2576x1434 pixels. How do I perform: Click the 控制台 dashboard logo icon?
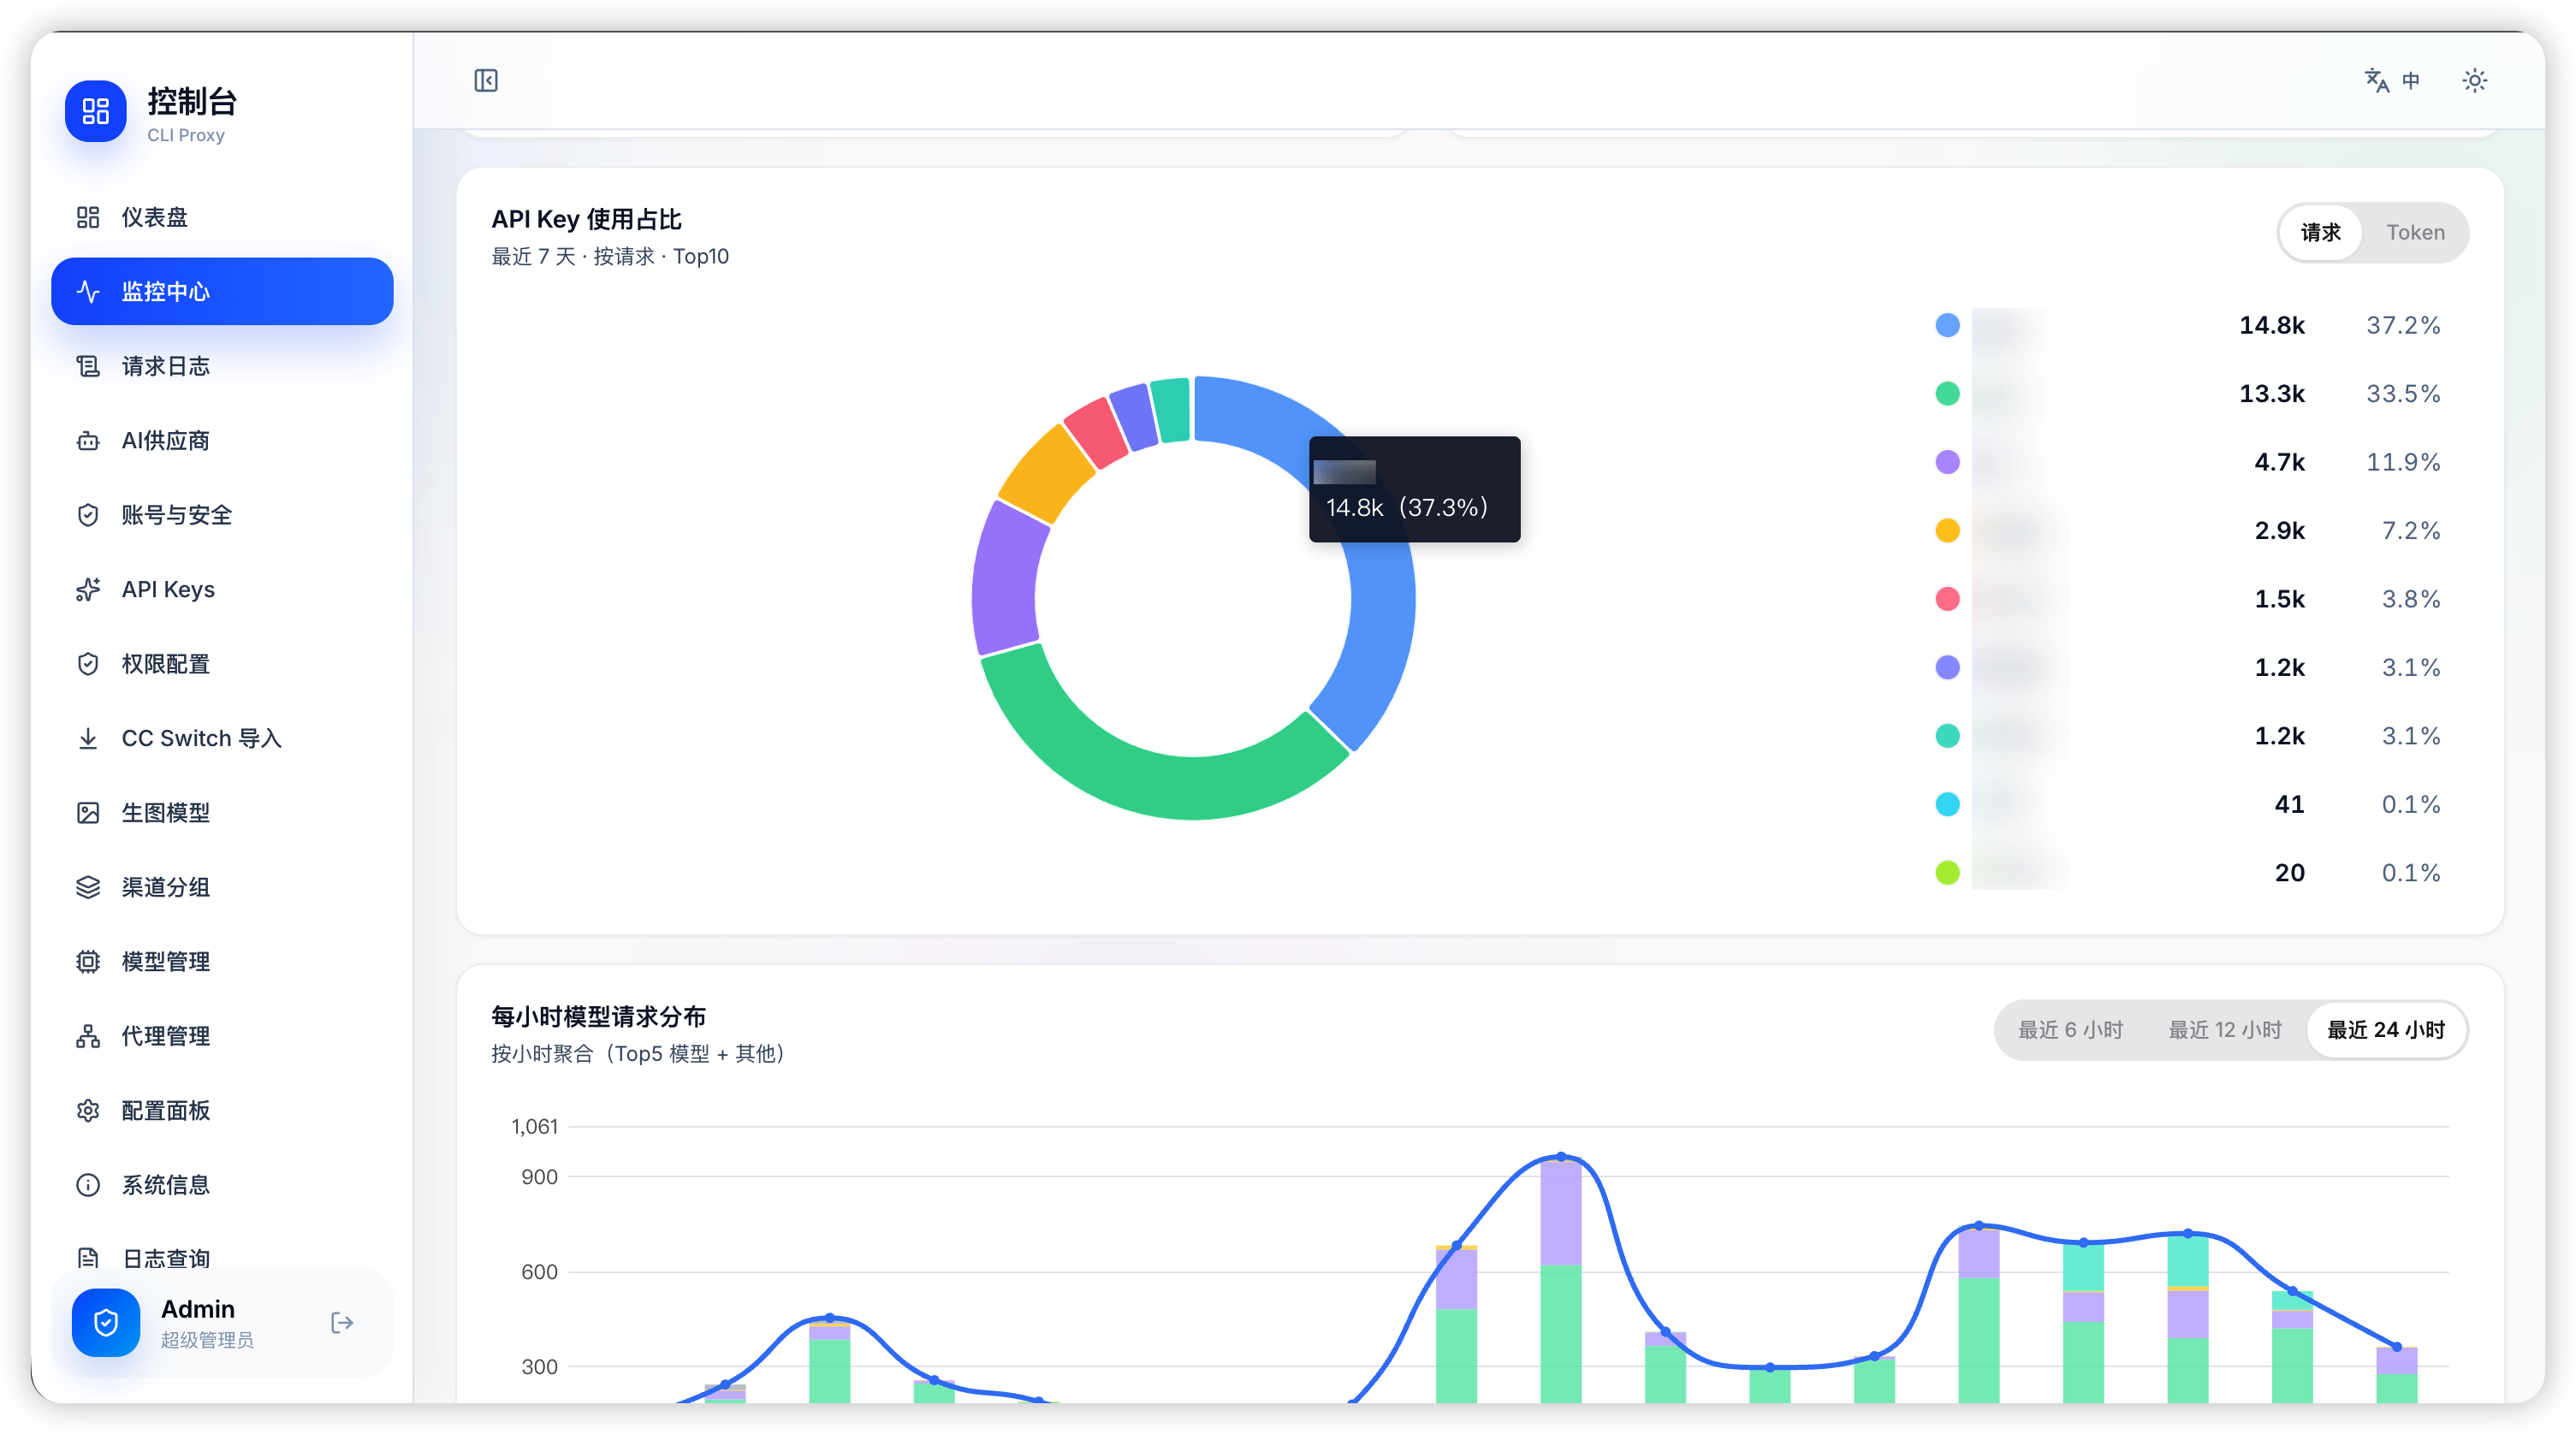[95, 111]
